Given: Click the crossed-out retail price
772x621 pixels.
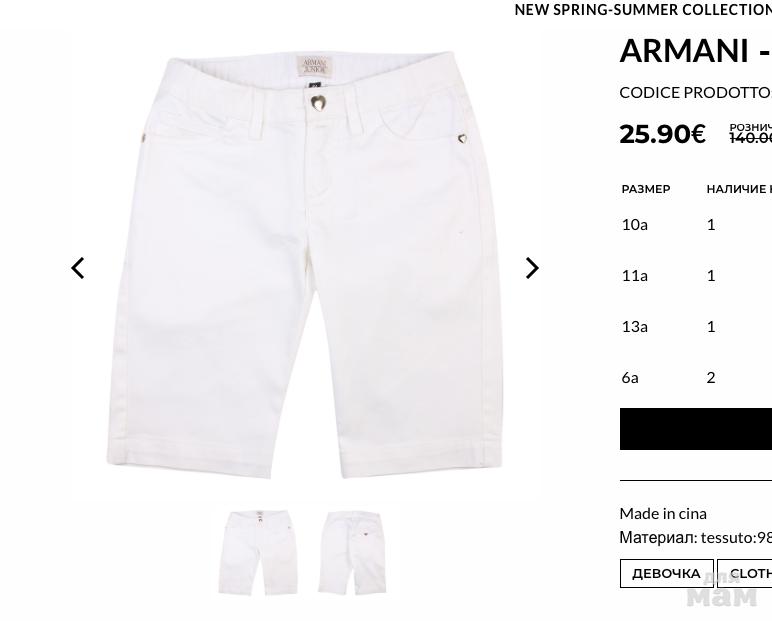Looking at the screenshot, I should [x=750, y=138].
